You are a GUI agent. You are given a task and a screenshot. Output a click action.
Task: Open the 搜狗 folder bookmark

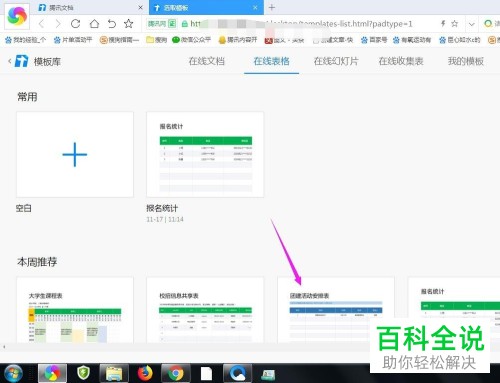[156, 40]
